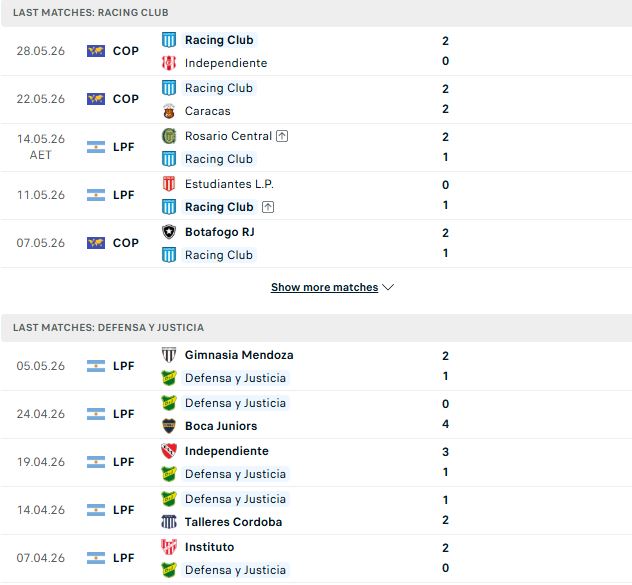
Task: Click the advancing arrow icon beside Racing Club
Action: click(x=268, y=207)
